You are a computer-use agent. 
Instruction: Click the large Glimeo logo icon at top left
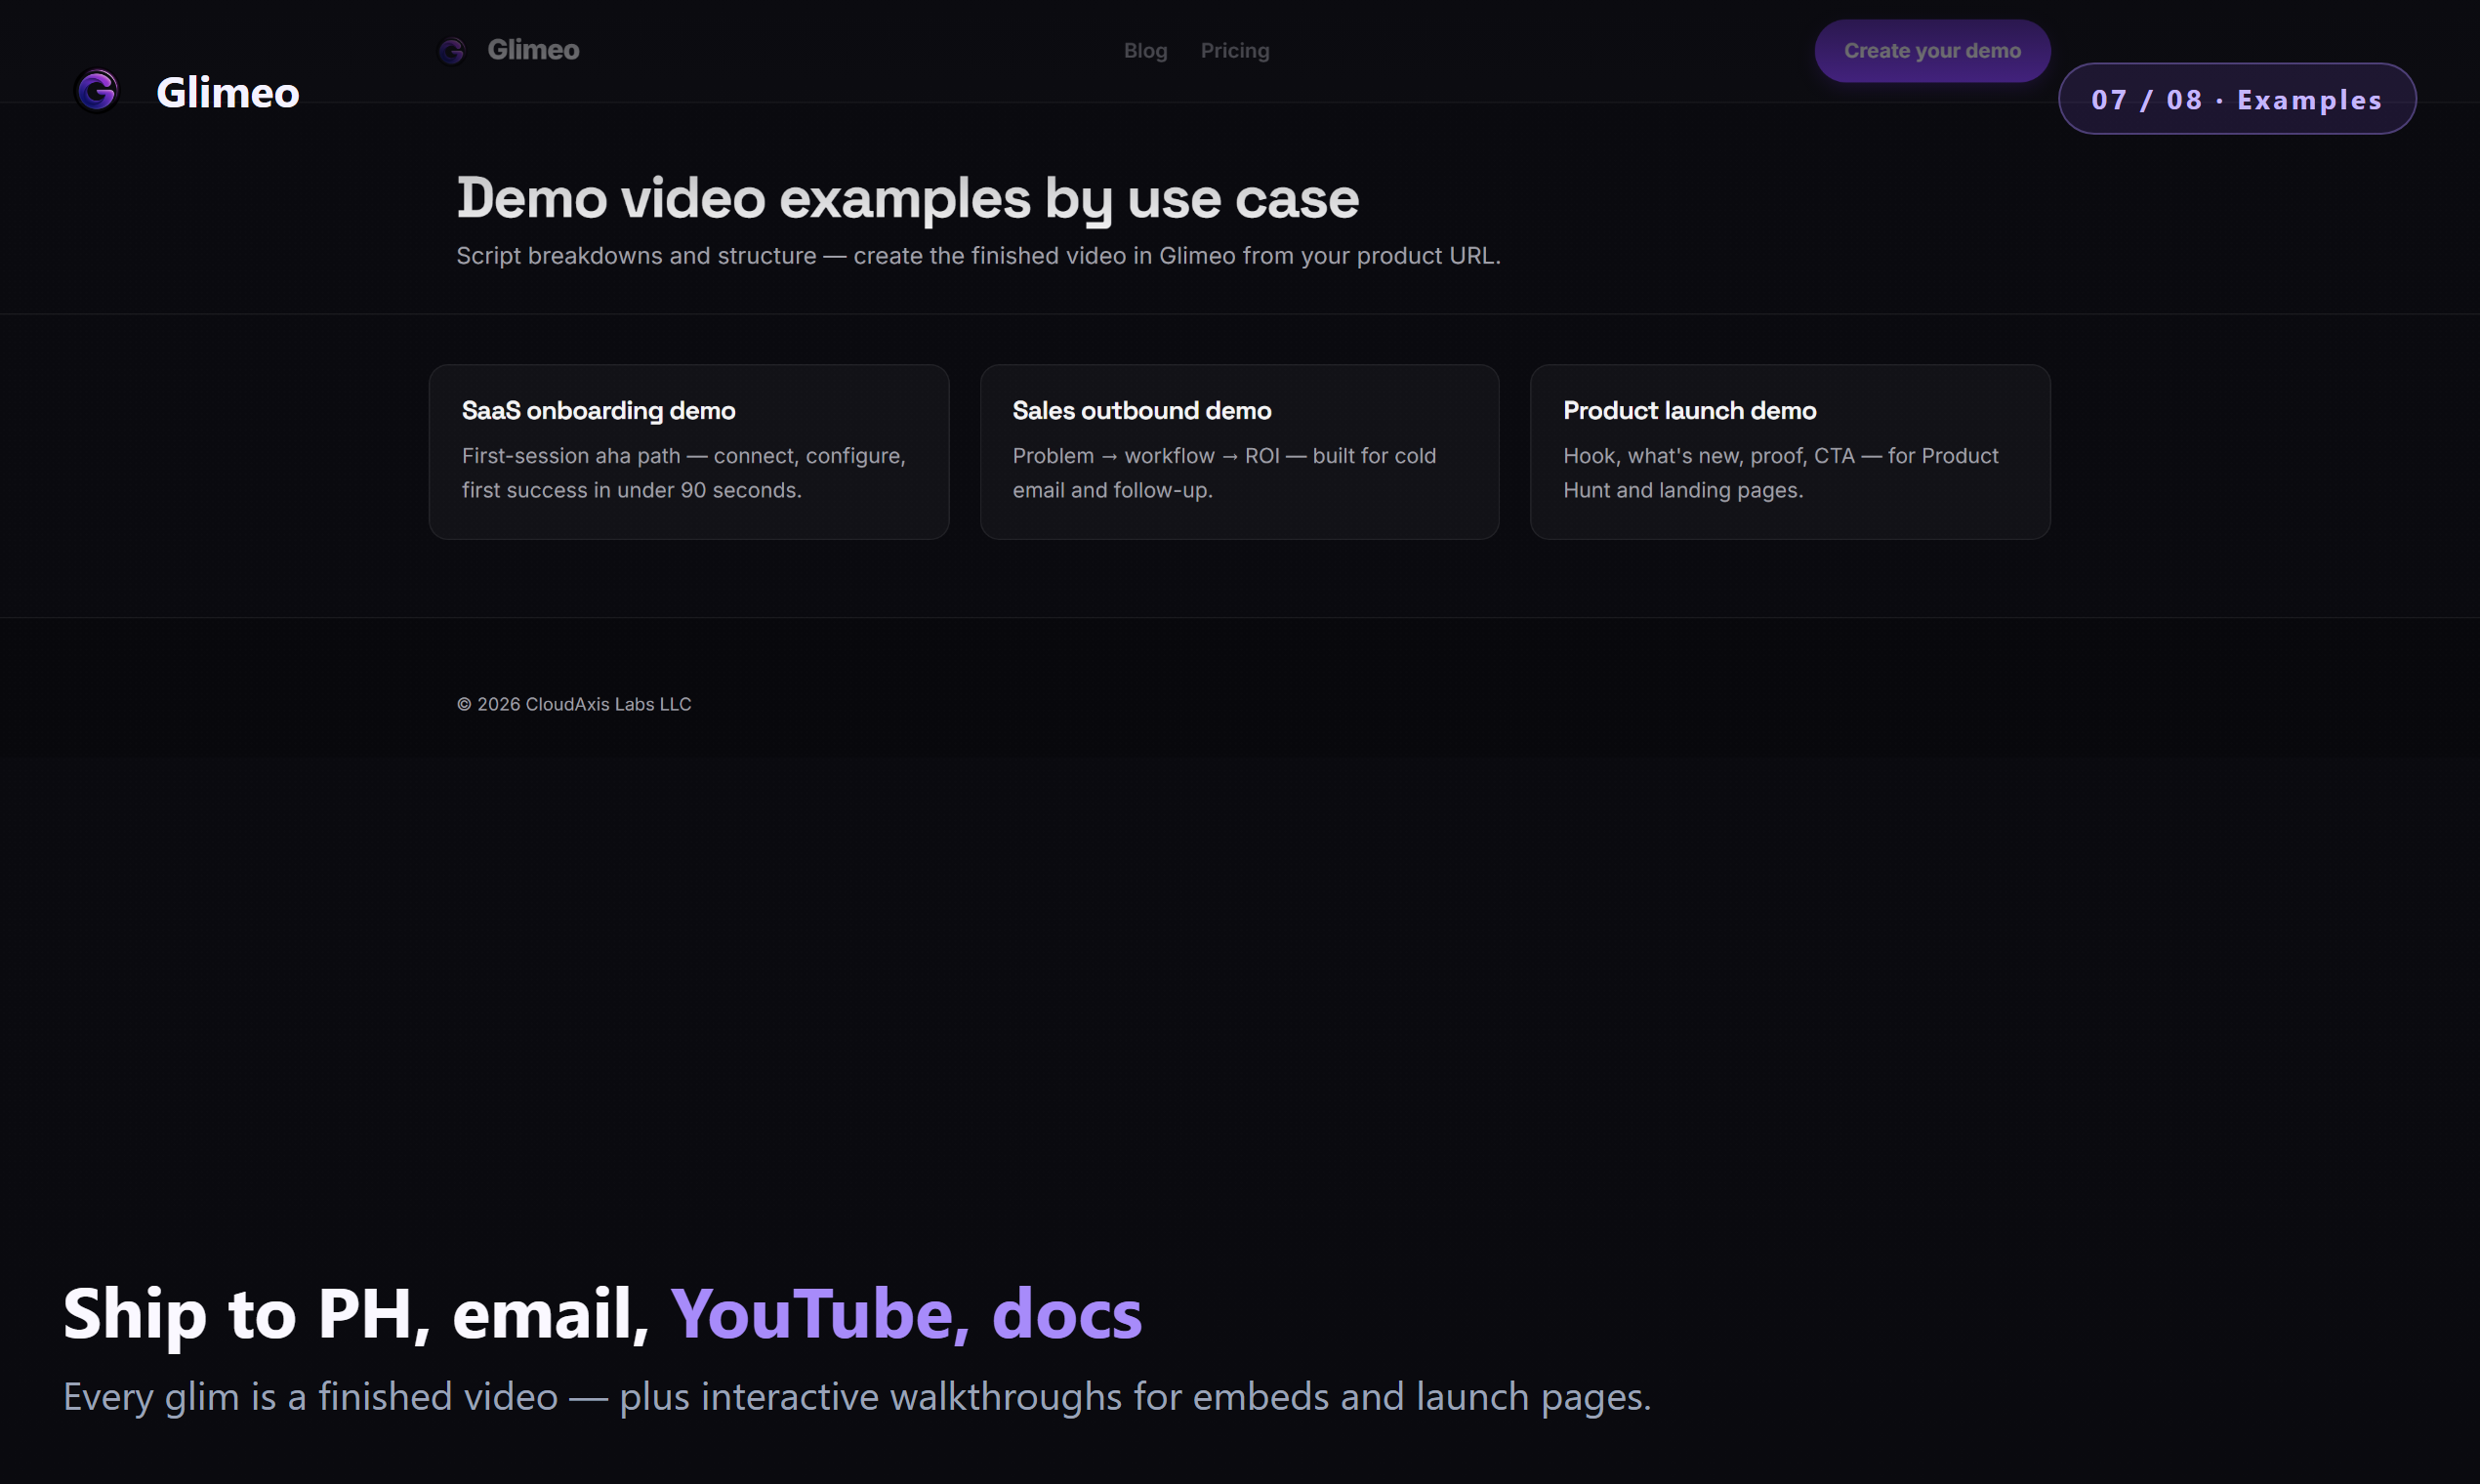pyautogui.click(x=97, y=91)
